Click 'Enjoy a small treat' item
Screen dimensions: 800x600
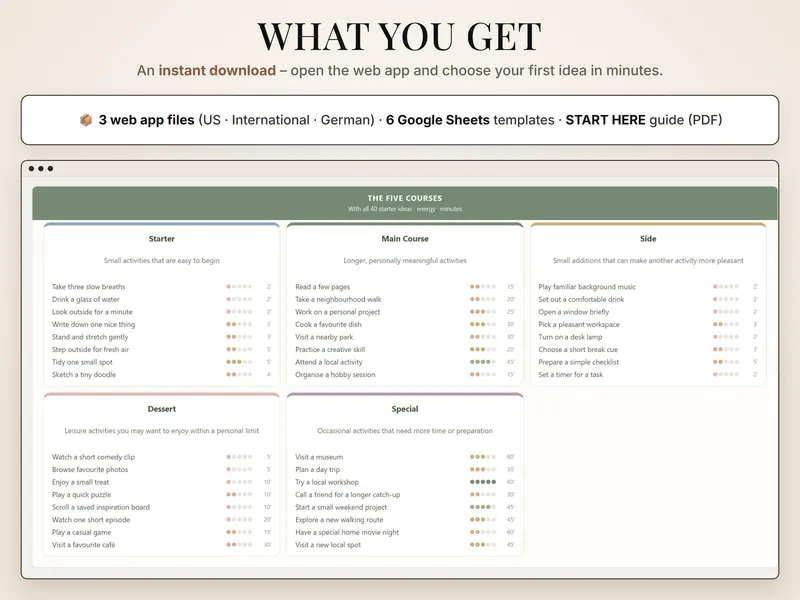(162, 482)
